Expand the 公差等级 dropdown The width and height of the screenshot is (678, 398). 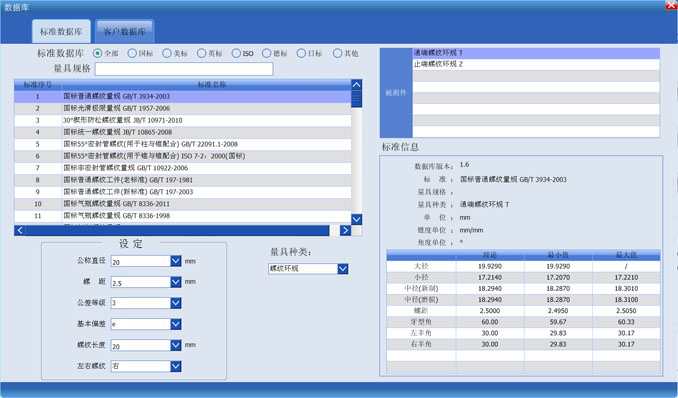(x=176, y=303)
